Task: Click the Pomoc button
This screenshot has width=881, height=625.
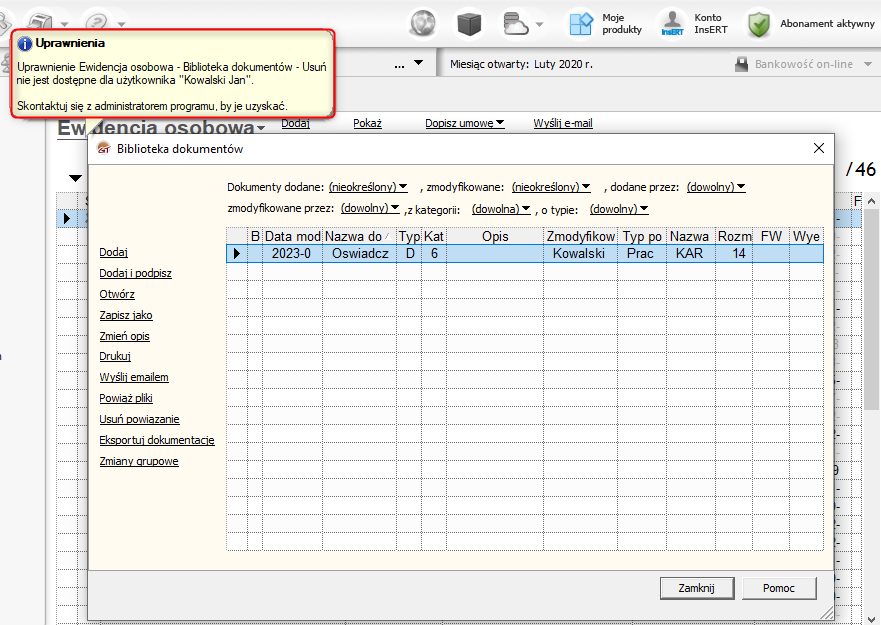Action: tap(779, 588)
